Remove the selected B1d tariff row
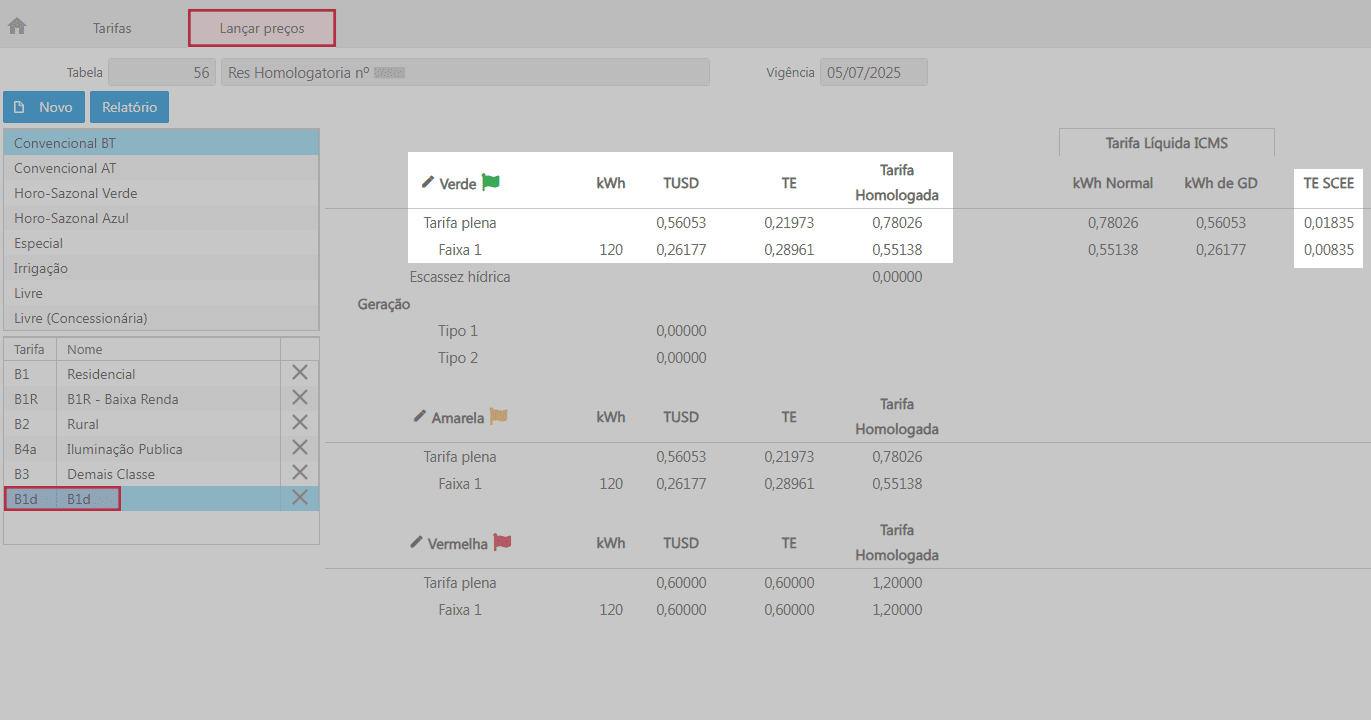Image resolution: width=1371 pixels, height=720 pixels. [299, 498]
